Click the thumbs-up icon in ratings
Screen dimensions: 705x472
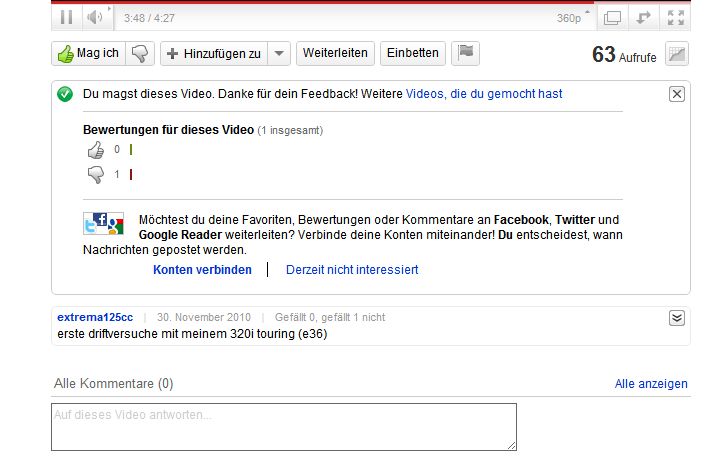click(x=95, y=150)
